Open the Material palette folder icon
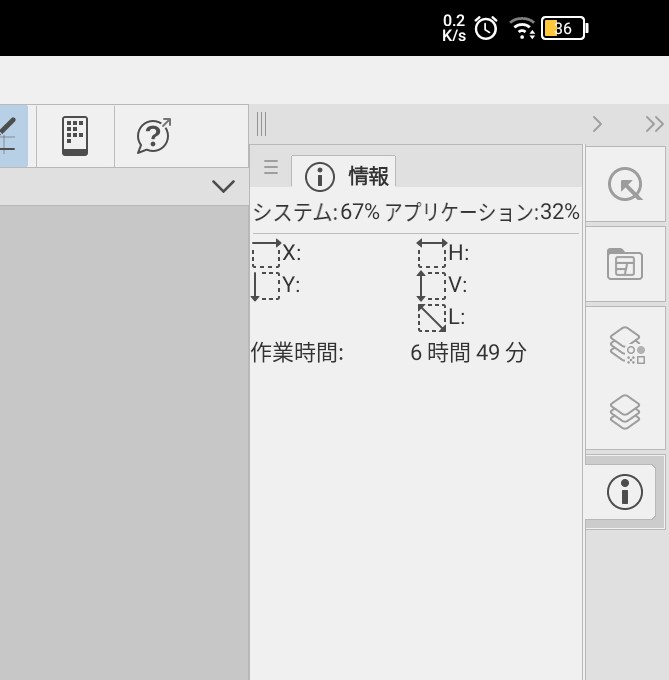Viewport: 669px width, 680px height. (625, 264)
